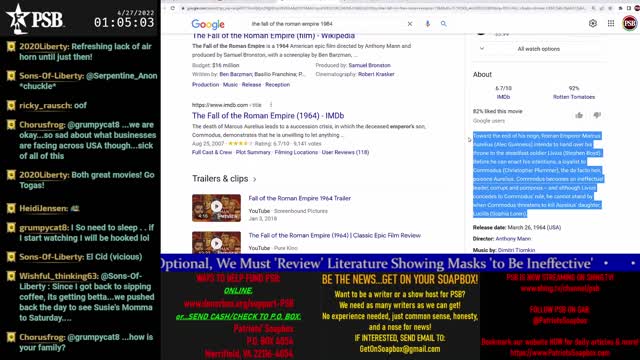The image size is (640, 360).
Task: Focus the search field with the Roman Empire query
Action: (x=327, y=24)
